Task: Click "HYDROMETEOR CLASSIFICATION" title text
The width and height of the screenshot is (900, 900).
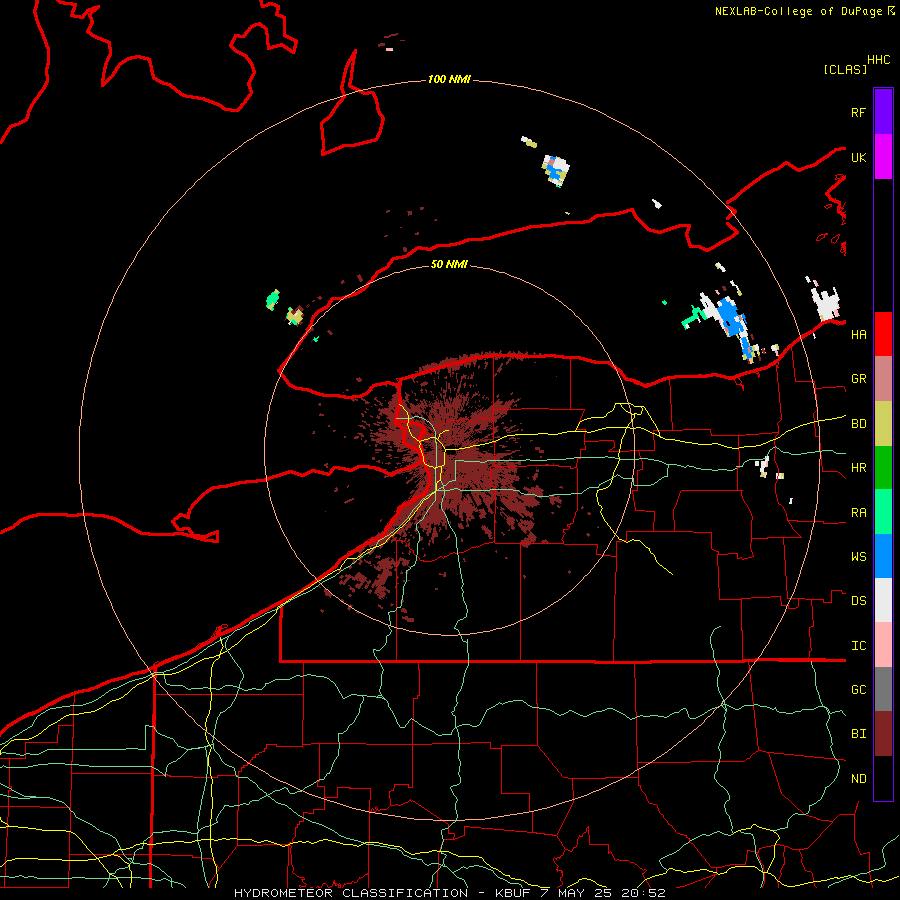Action: 351,893
